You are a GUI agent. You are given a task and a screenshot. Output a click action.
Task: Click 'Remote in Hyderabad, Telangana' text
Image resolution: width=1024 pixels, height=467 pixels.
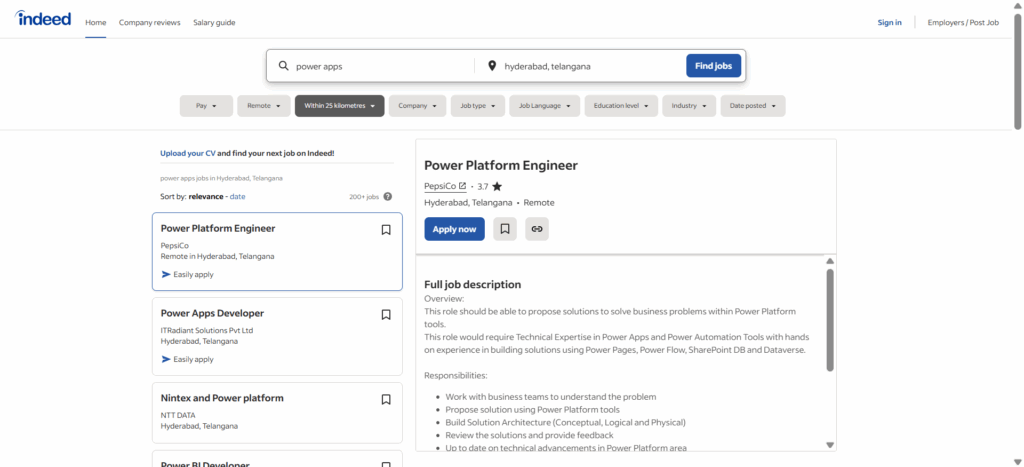217,257
